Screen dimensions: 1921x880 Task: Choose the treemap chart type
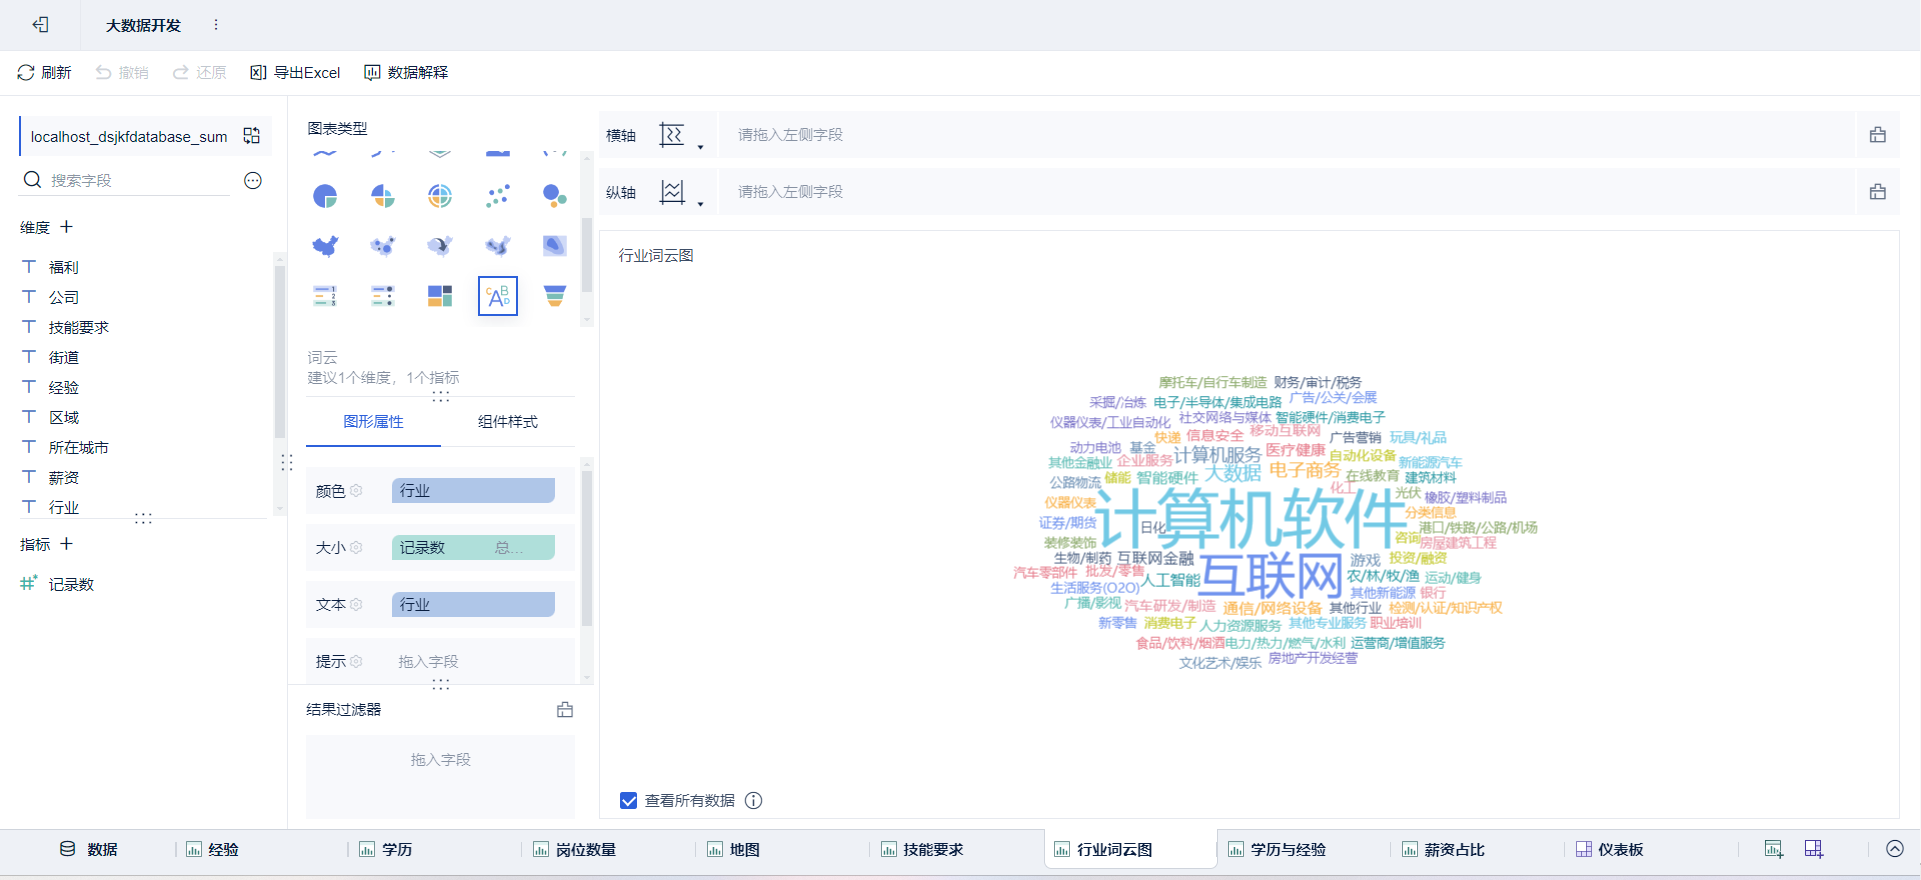[x=440, y=296]
